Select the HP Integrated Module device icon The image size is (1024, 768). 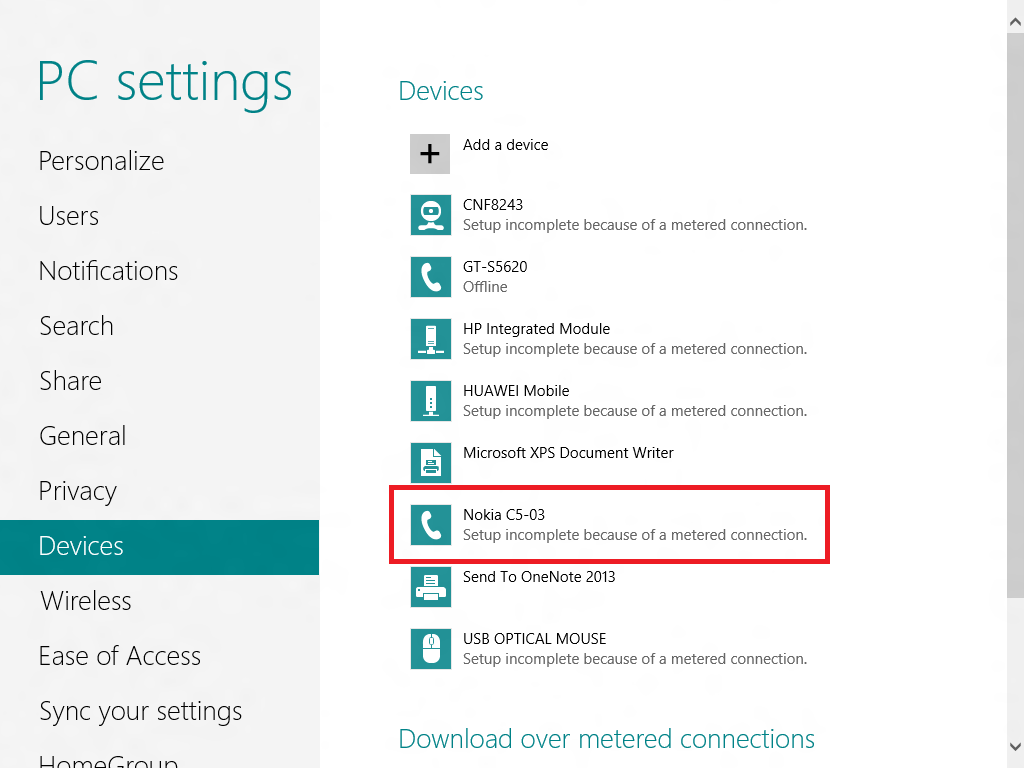(430, 338)
